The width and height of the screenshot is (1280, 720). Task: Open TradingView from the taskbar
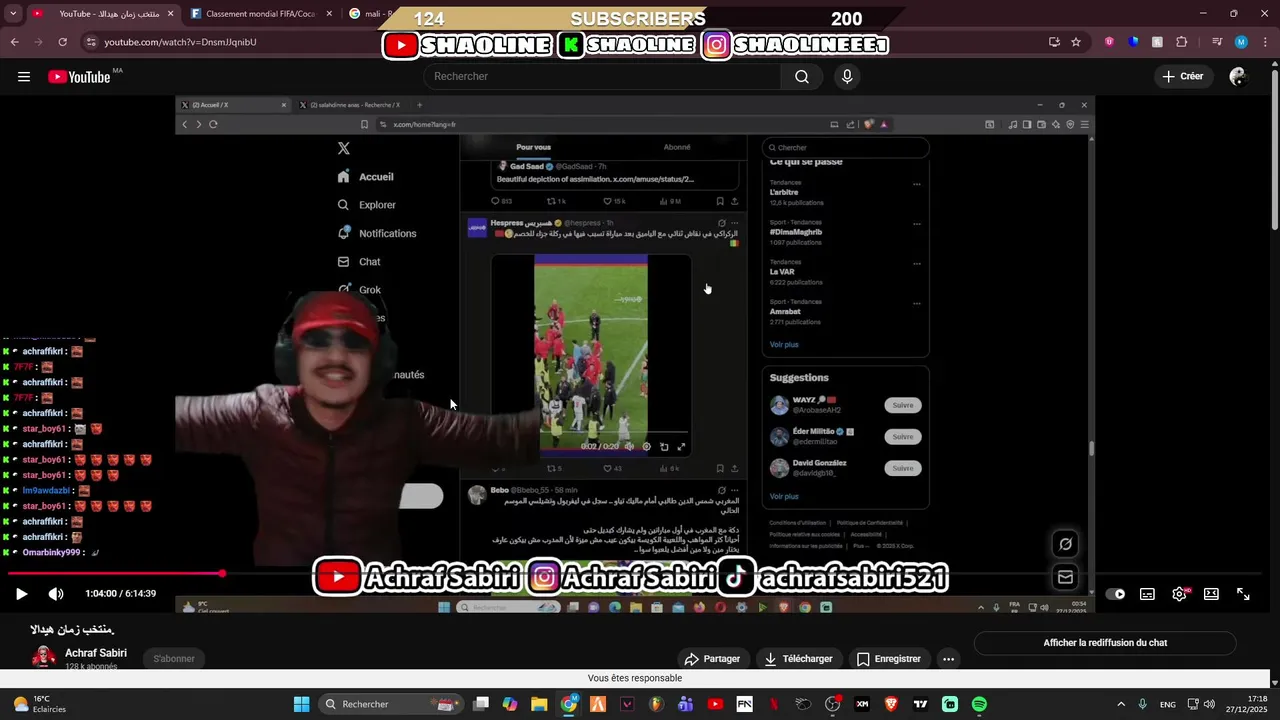pos(920,704)
